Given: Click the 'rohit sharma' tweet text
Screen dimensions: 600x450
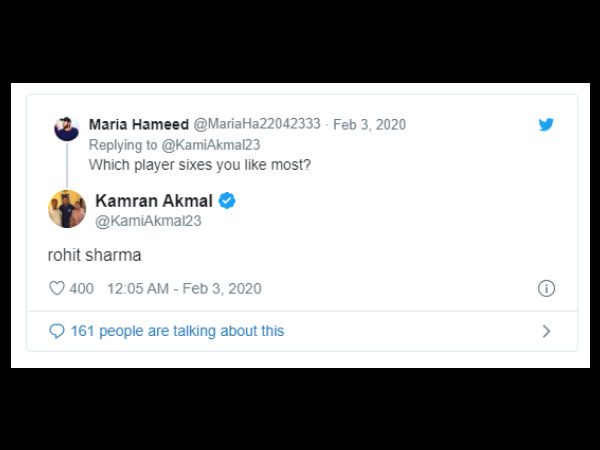Looking at the screenshot, I should [94, 255].
